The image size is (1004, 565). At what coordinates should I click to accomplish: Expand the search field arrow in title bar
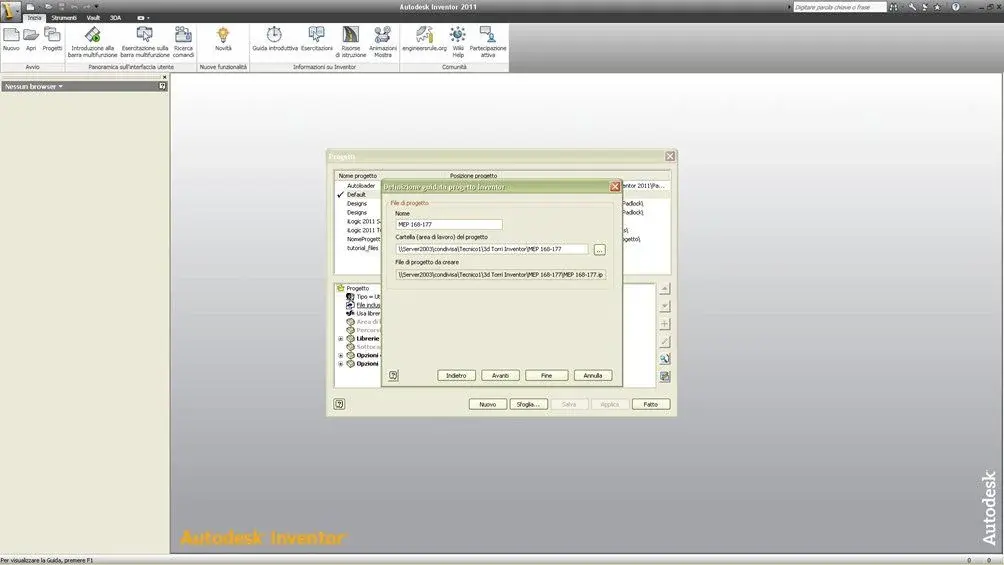(x=789, y=7)
